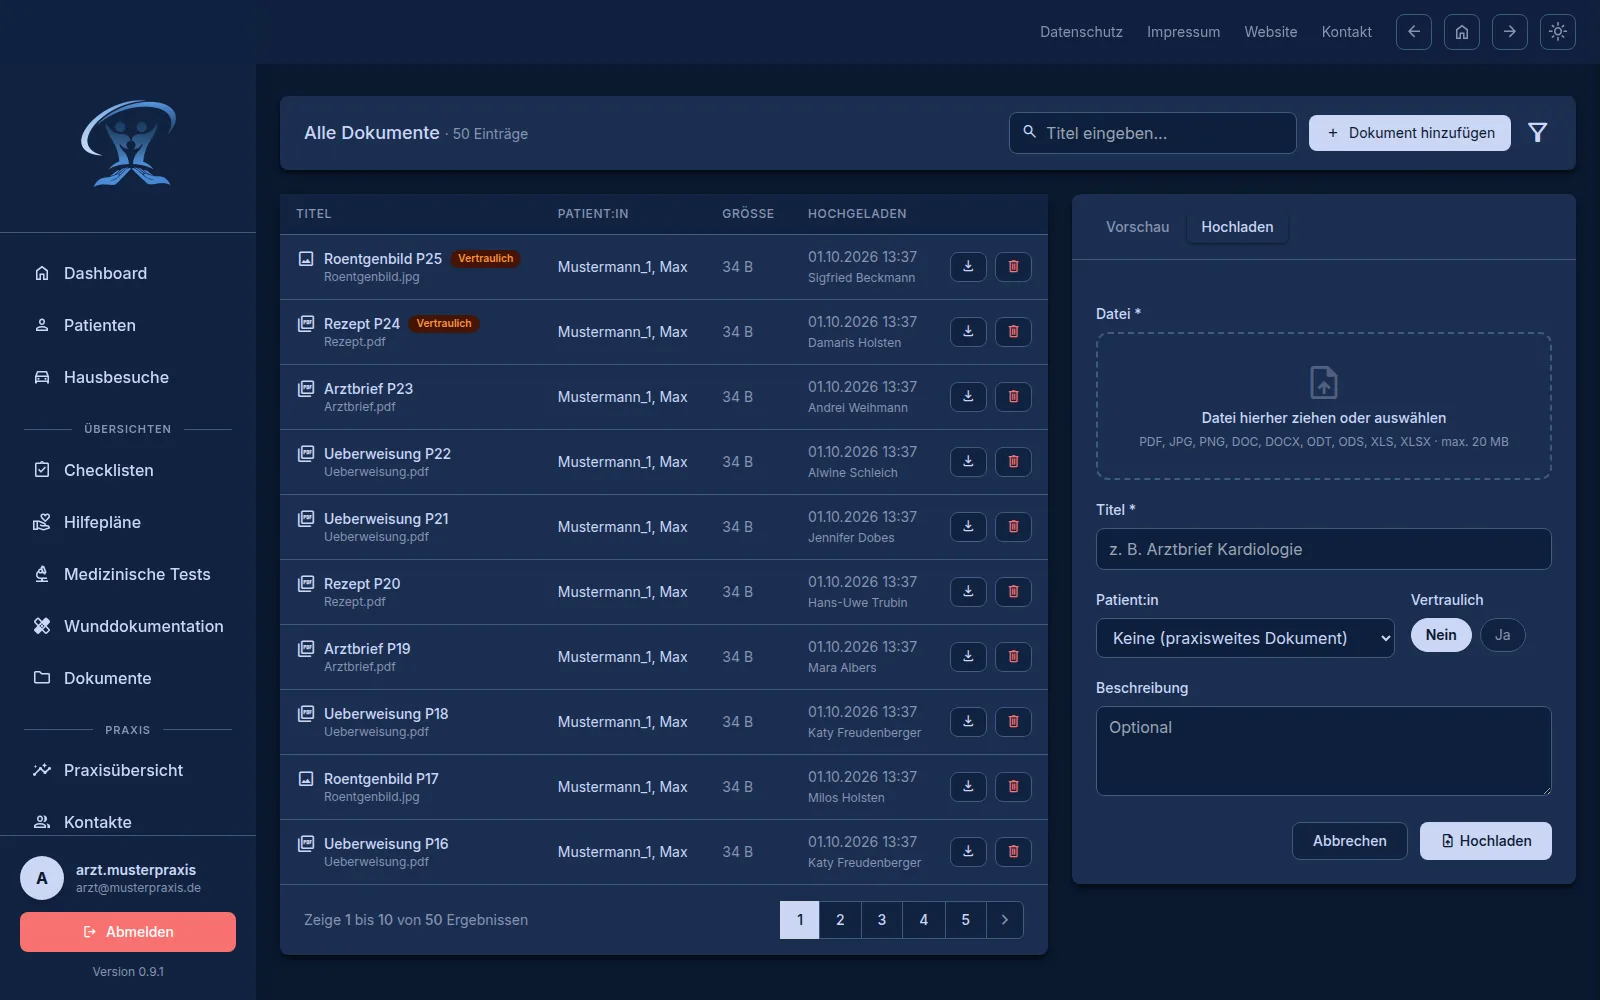The width and height of the screenshot is (1600, 1000).
Task: Click the file dropzone area text
Action: point(1324,418)
